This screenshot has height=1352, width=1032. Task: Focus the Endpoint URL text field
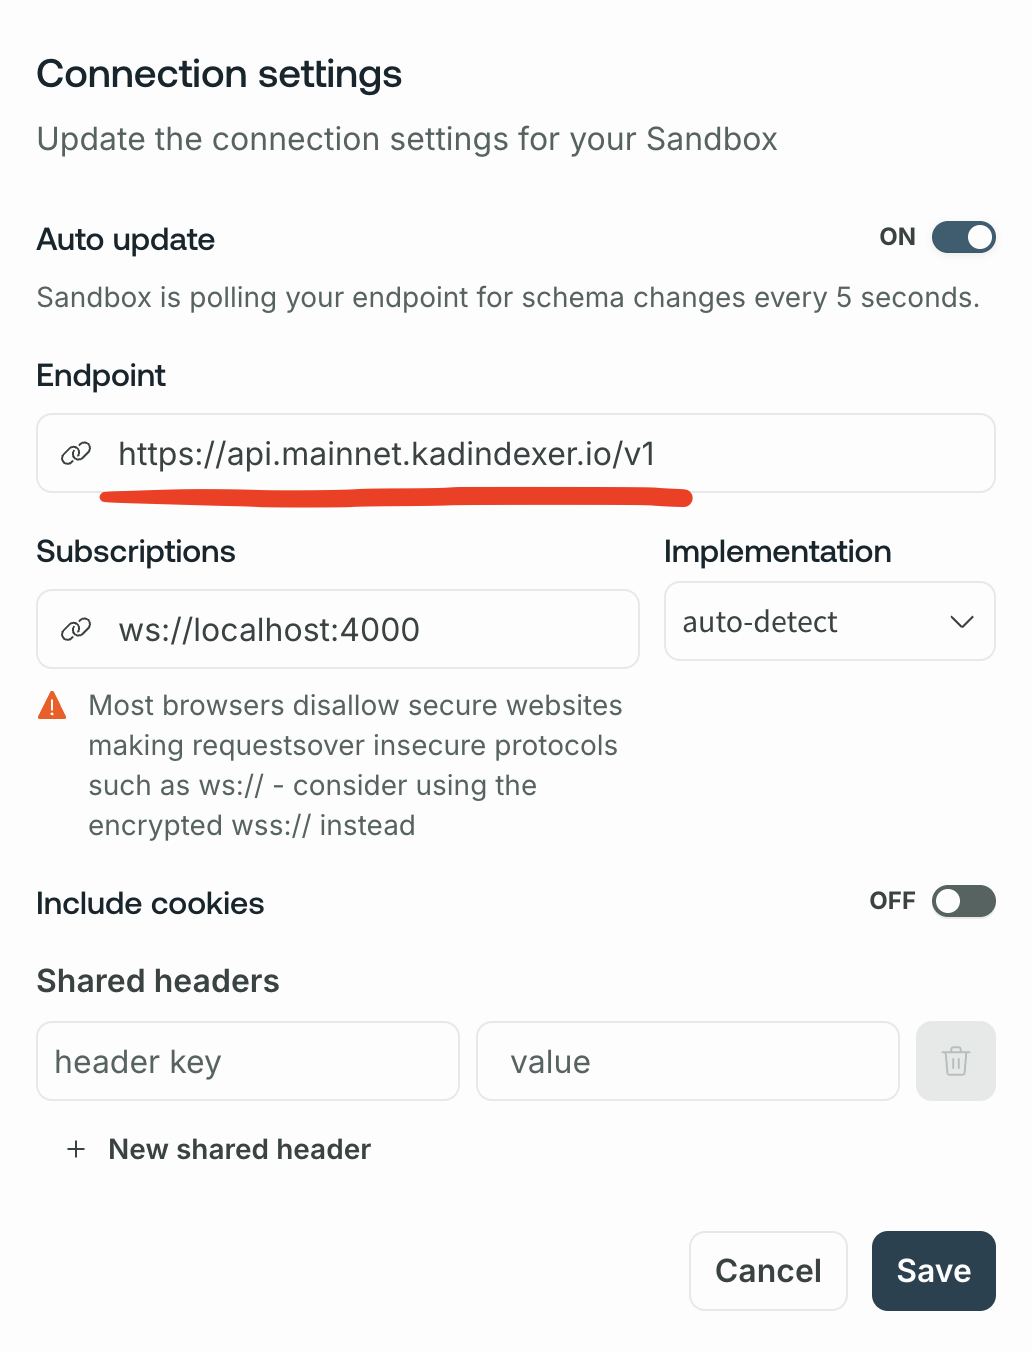540,454
